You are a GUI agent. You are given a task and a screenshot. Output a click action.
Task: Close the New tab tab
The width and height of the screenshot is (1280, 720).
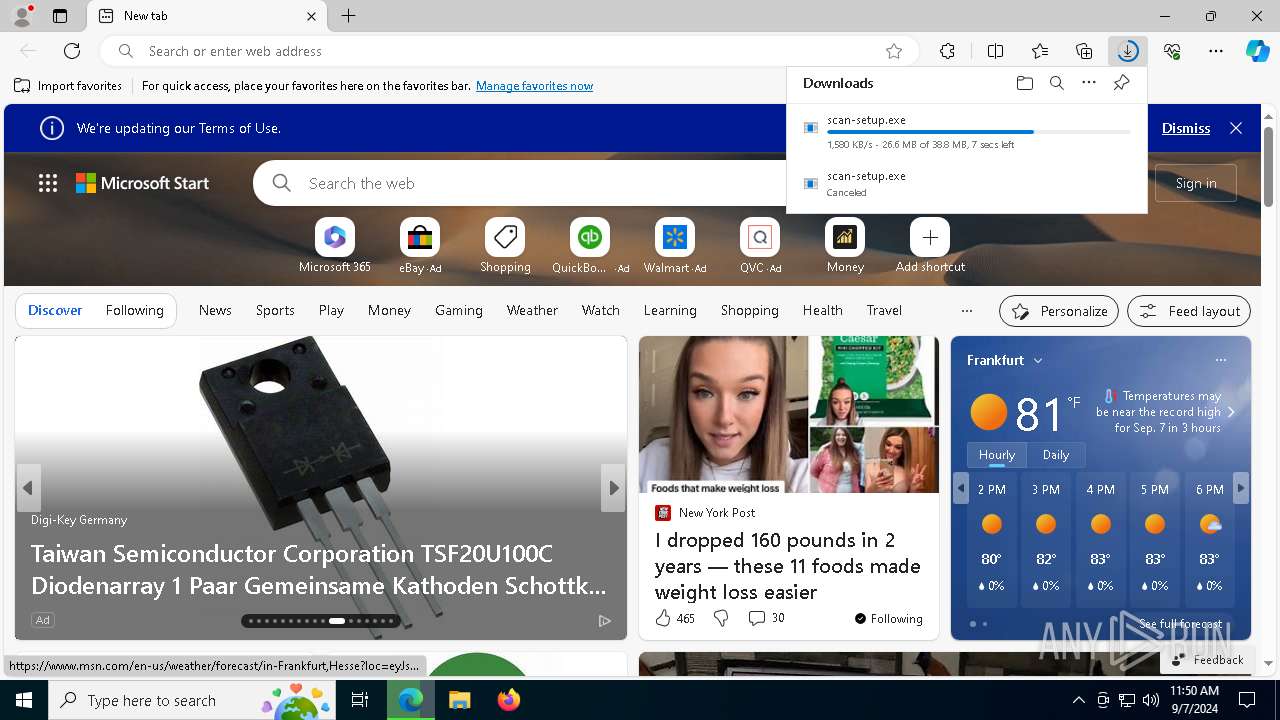pos(311,16)
